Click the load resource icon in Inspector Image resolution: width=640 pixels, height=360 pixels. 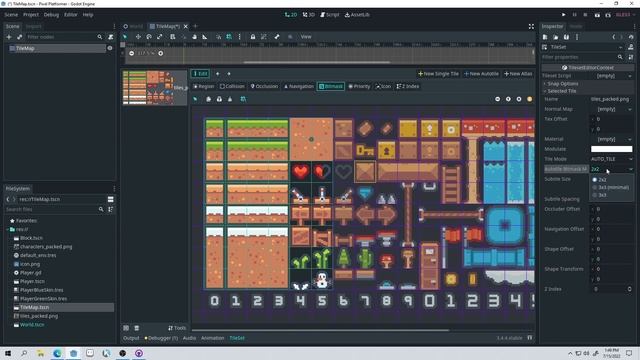[556, 37]
